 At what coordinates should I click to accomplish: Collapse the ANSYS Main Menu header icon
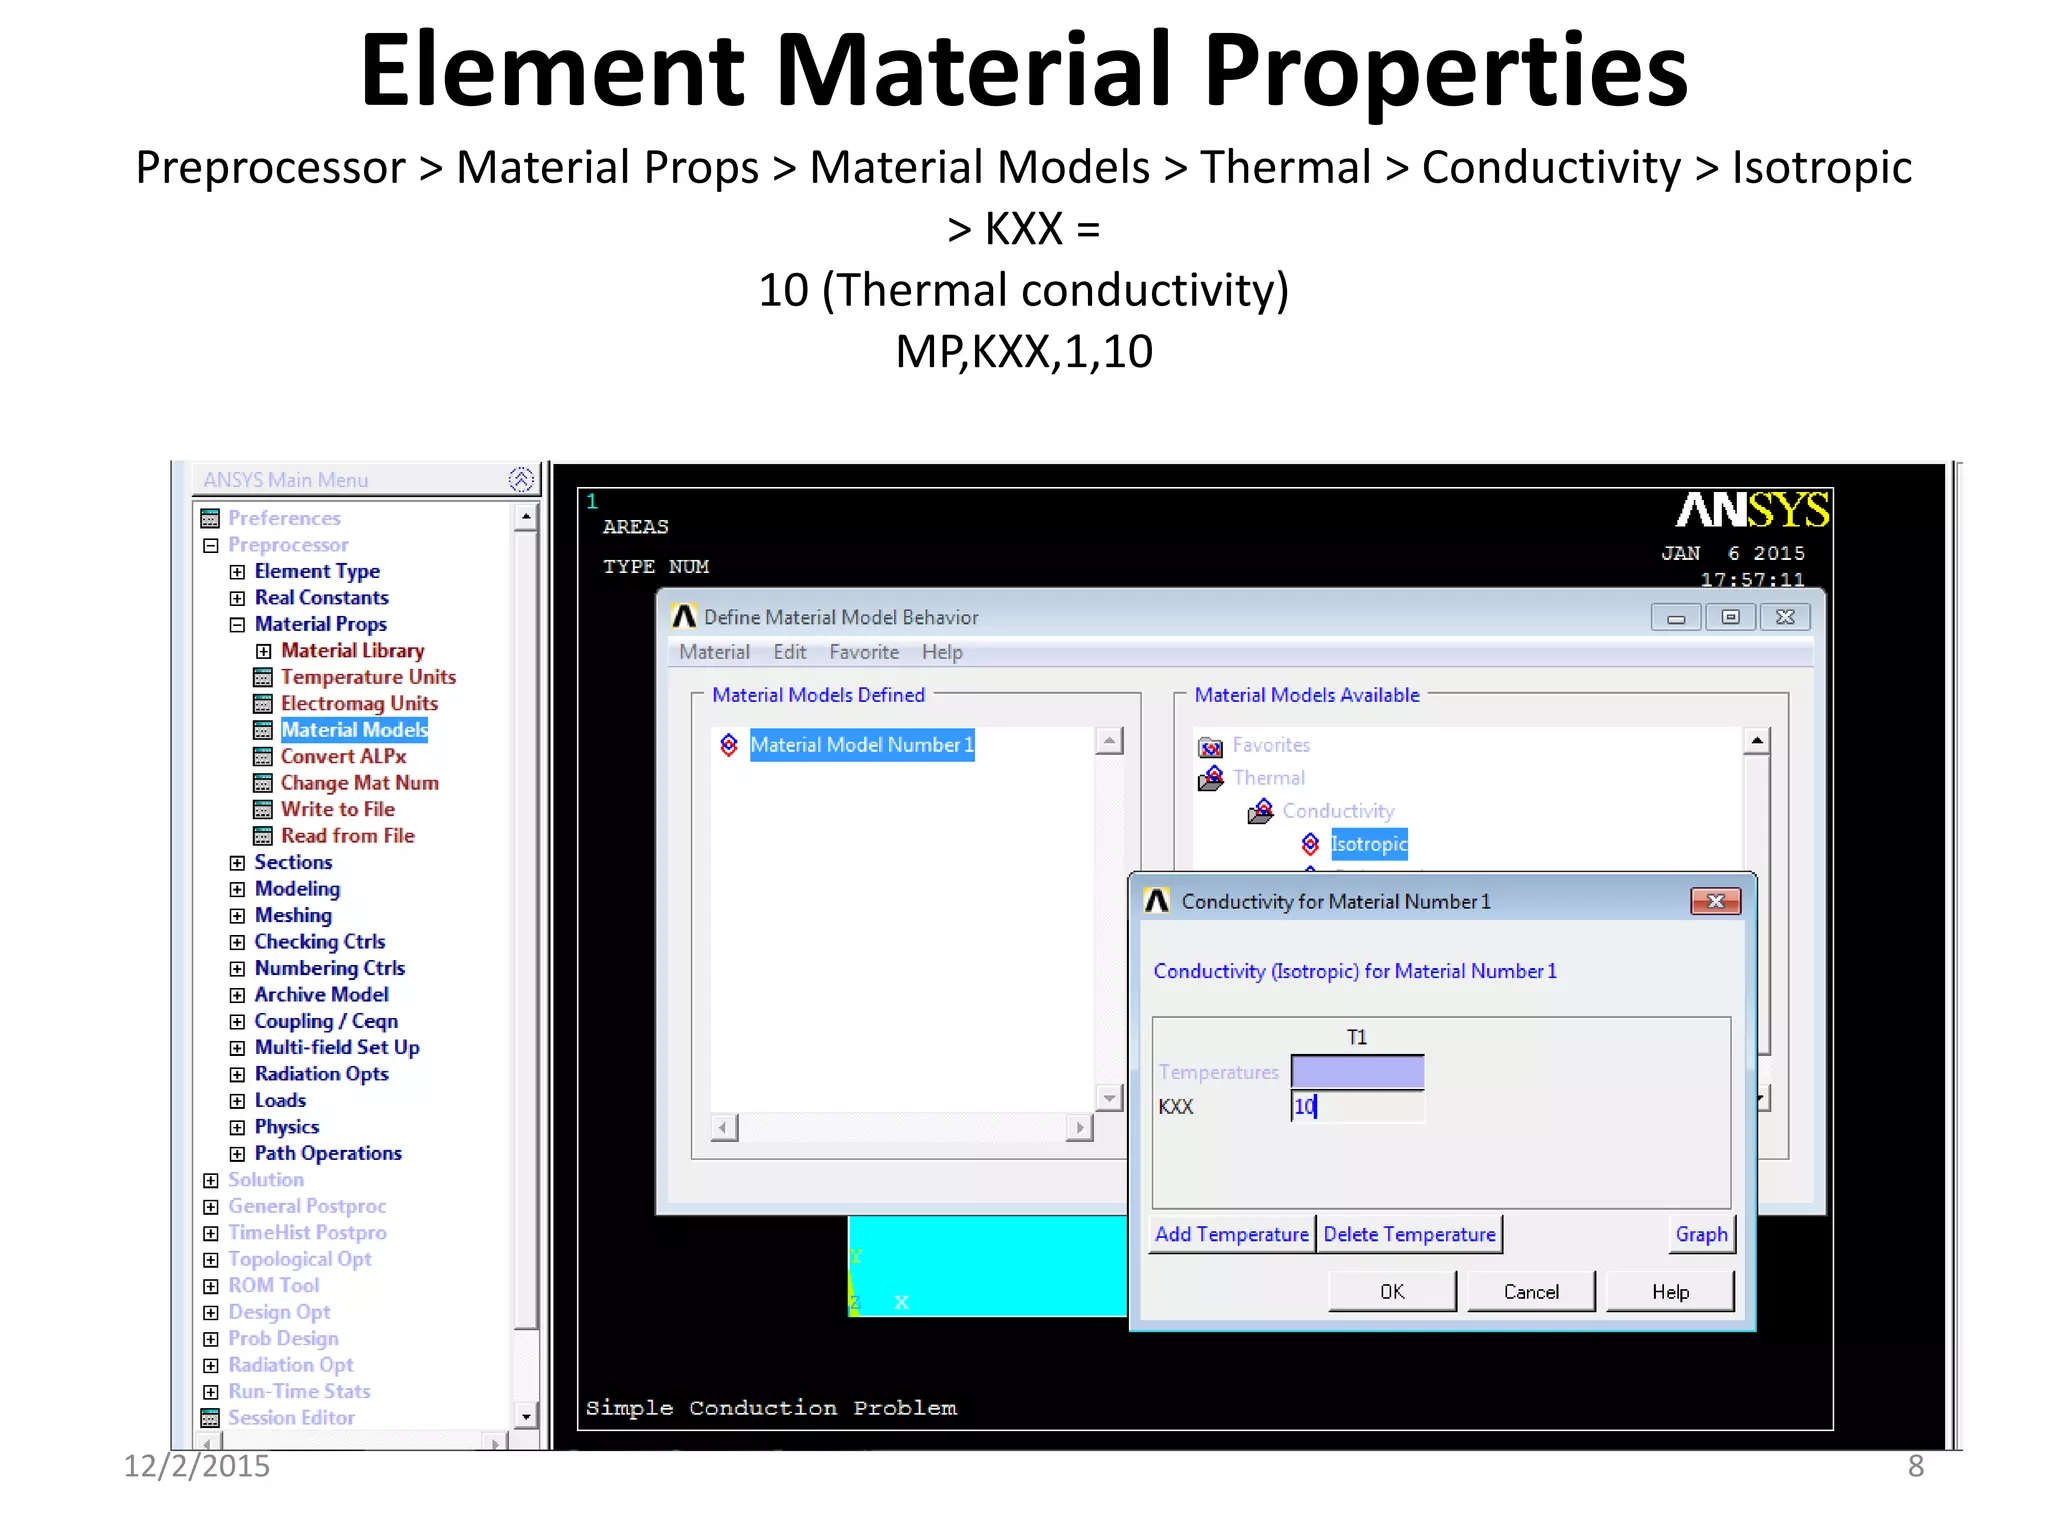pyautogui.click(x=521, y=480)
